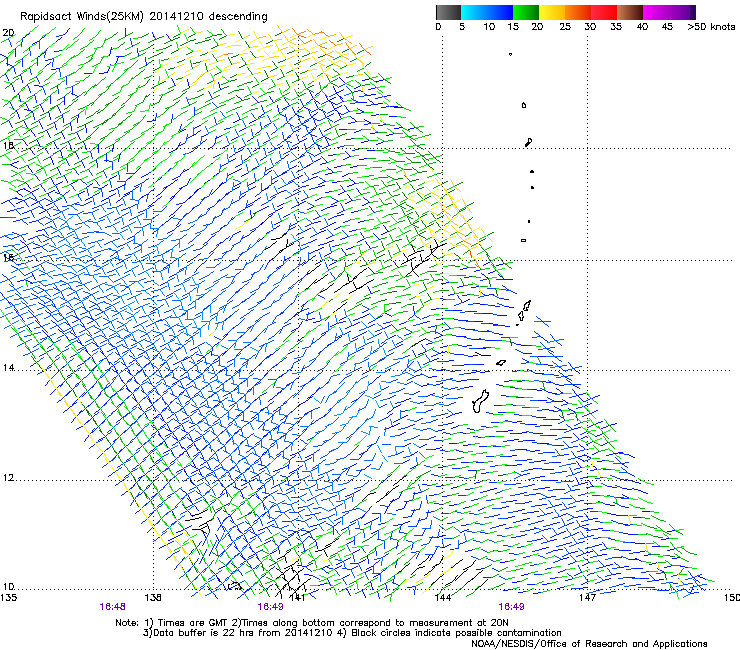The height and width of the screenshot is (650, 740).
Task: Click the note line '3)Data buffer is 22 hrs'
Action: point(352,633)
